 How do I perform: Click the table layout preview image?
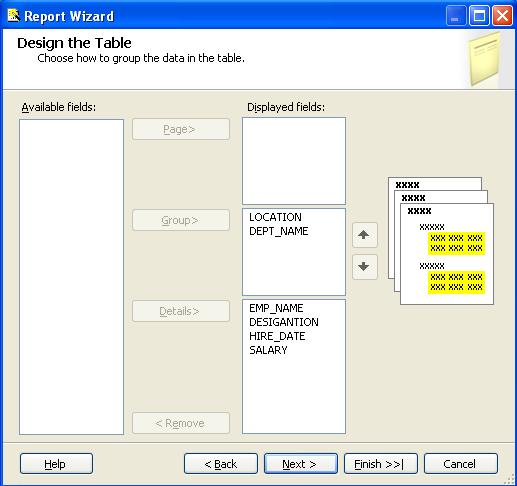tap(441, 241)
